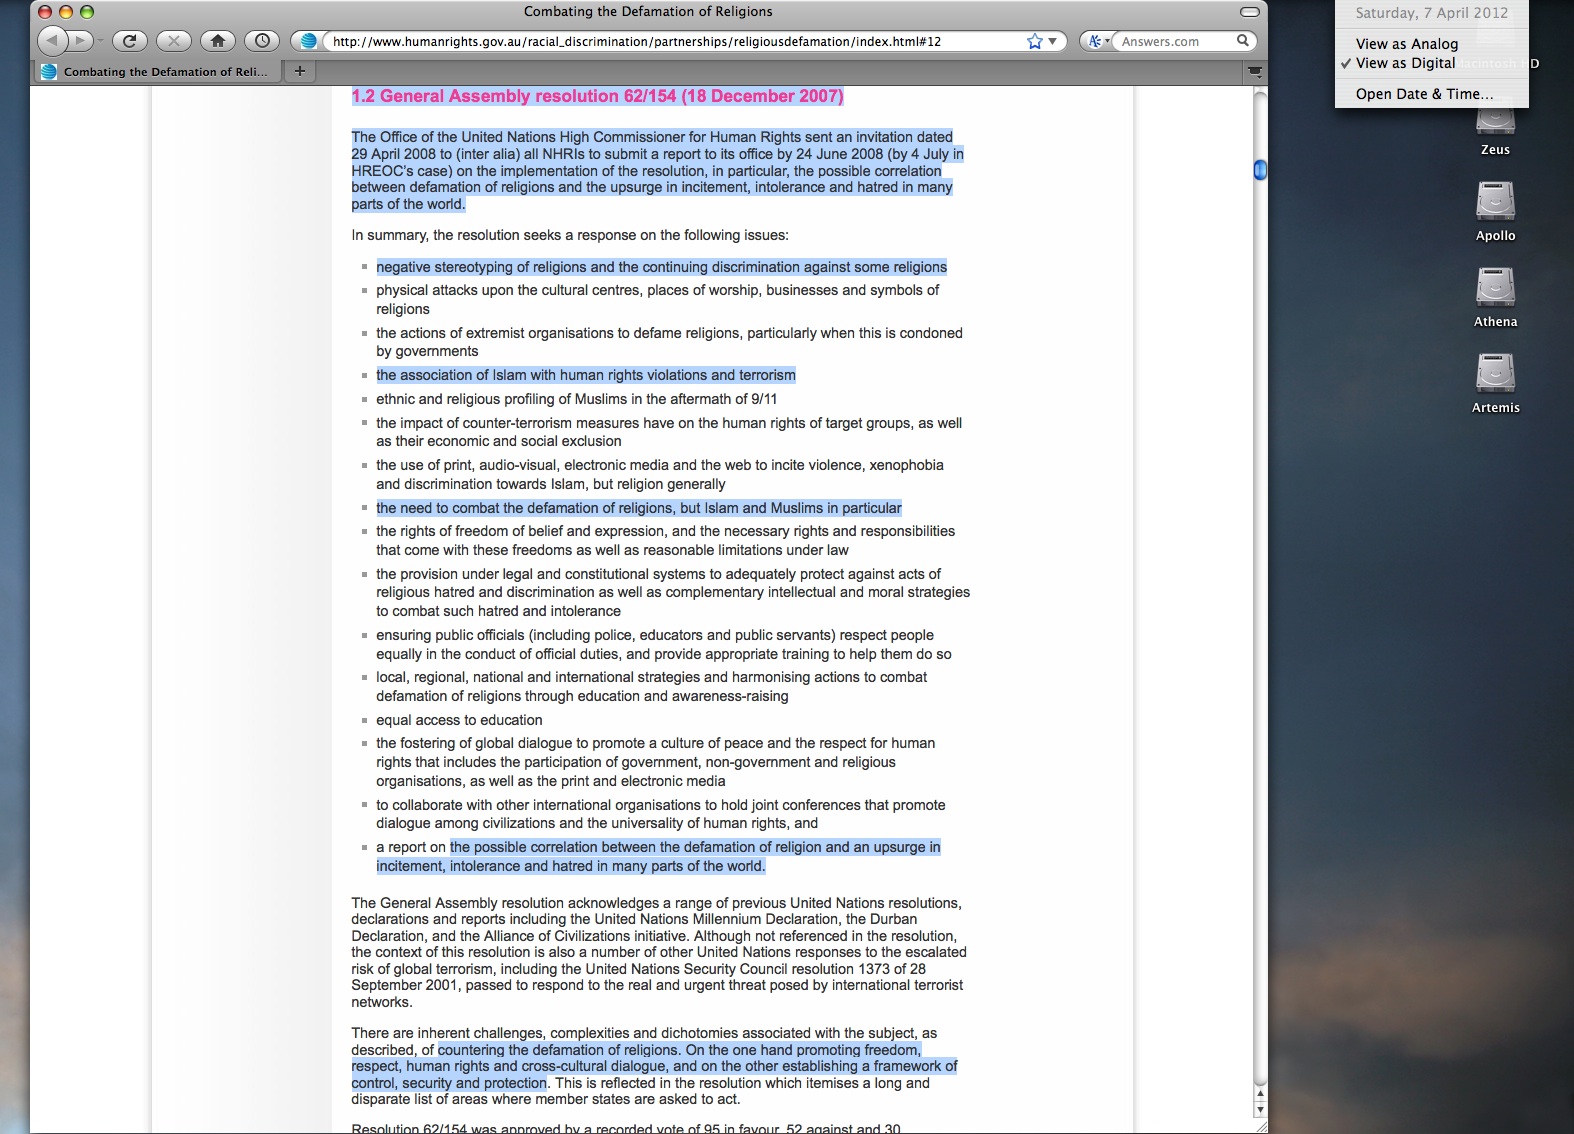This screenshot has height=1134, width=1574.
Task: Go back with the browser Back arrow
Action: (x=52, y=41)
